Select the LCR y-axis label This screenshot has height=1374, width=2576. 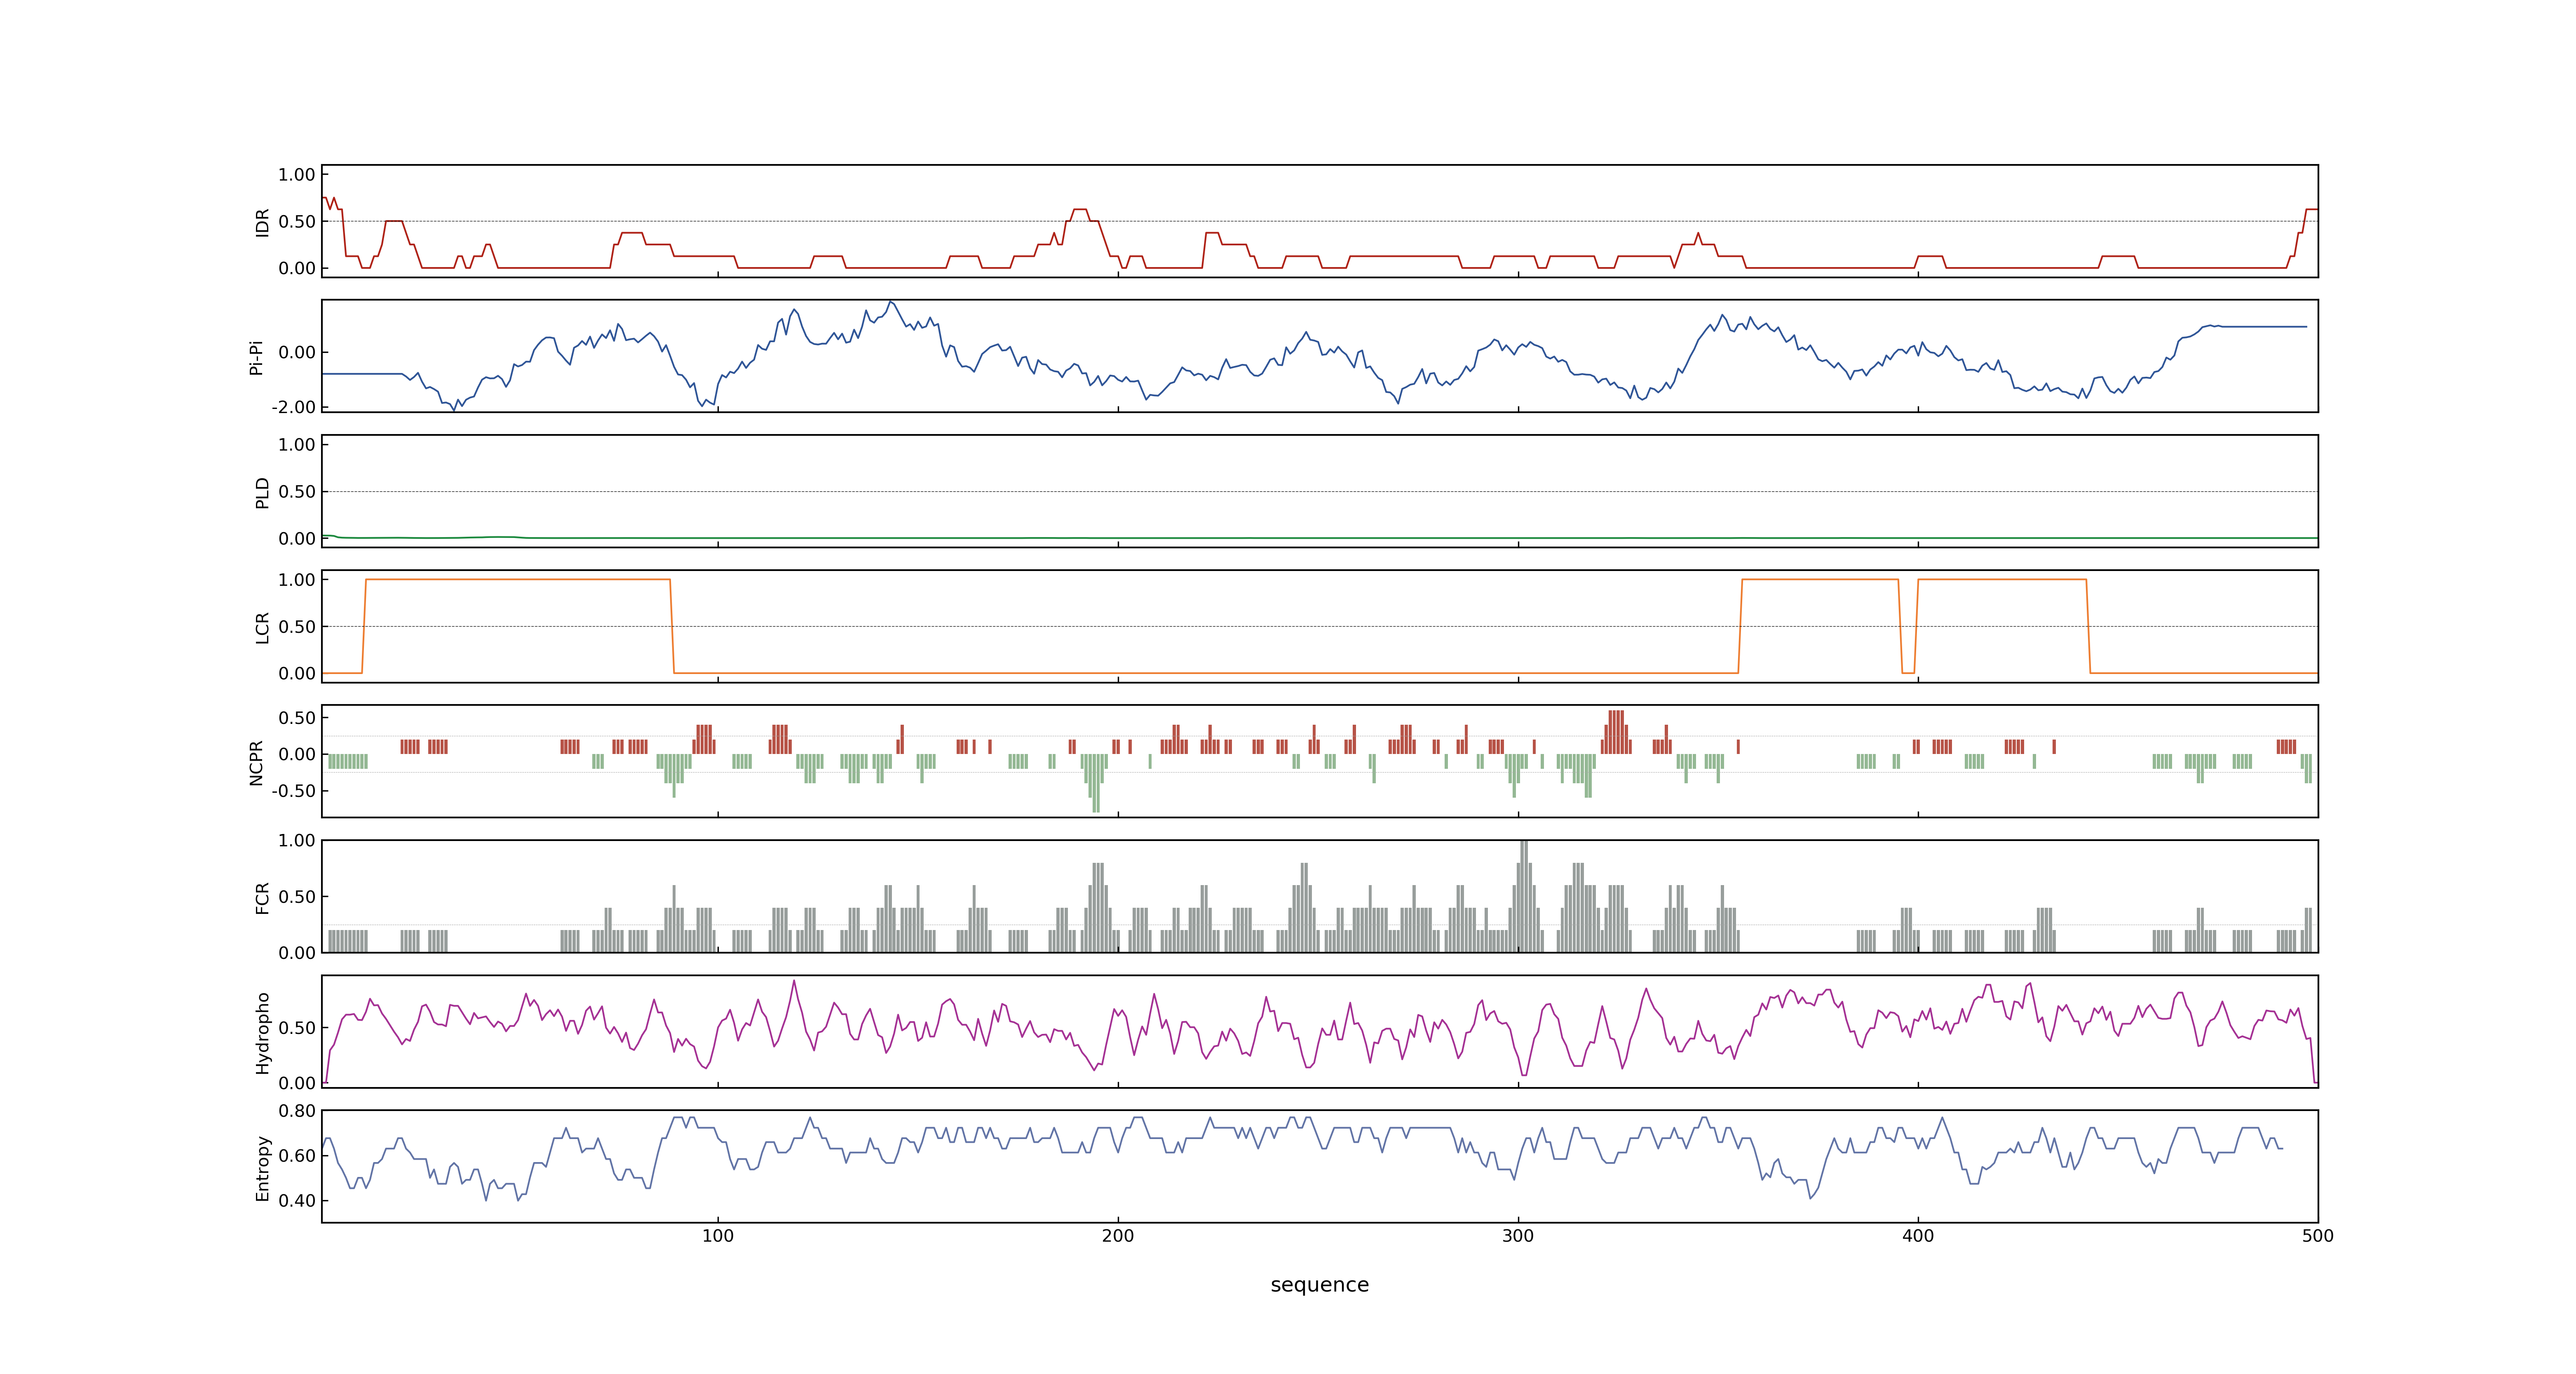coord(262,627)
